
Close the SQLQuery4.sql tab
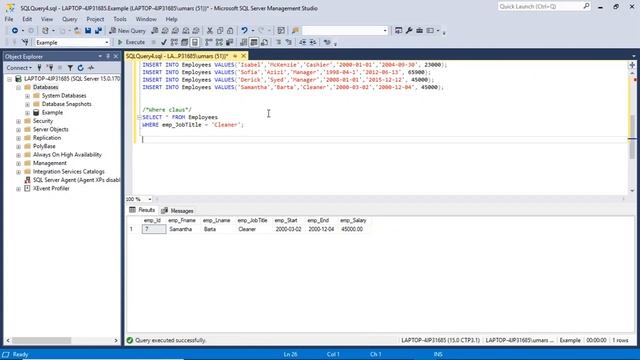[244, 56]
